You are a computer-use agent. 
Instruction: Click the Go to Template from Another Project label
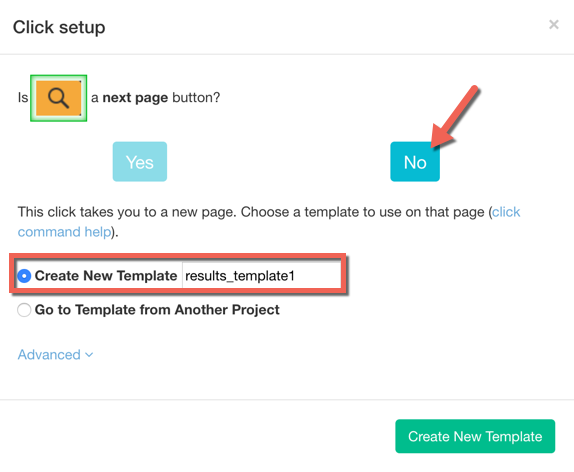[157, 310]
